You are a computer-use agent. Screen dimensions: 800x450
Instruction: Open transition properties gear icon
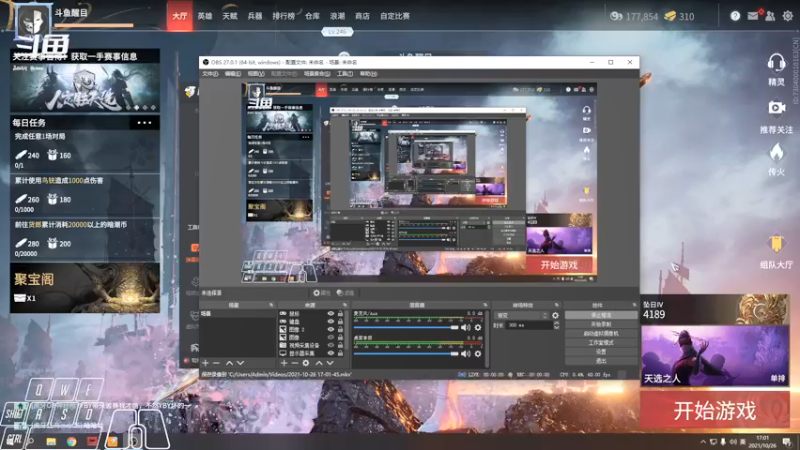(x=555, y=316)
